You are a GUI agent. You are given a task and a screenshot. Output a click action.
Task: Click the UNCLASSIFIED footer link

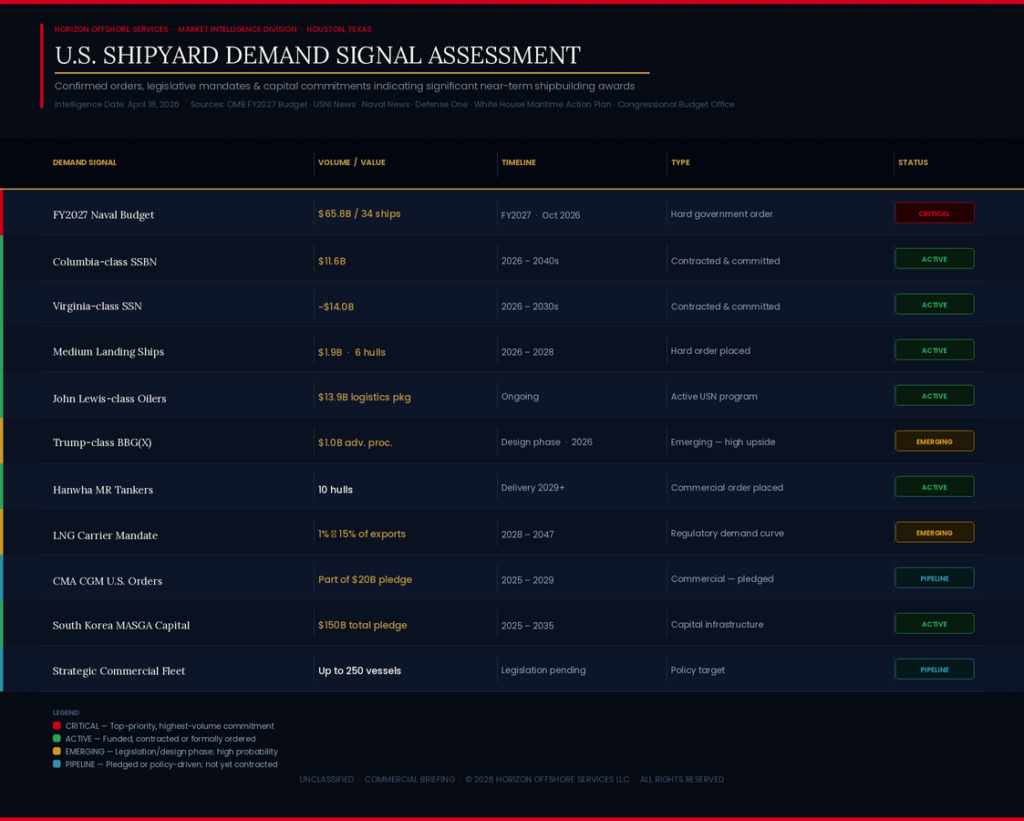click(x=326, y=779)
